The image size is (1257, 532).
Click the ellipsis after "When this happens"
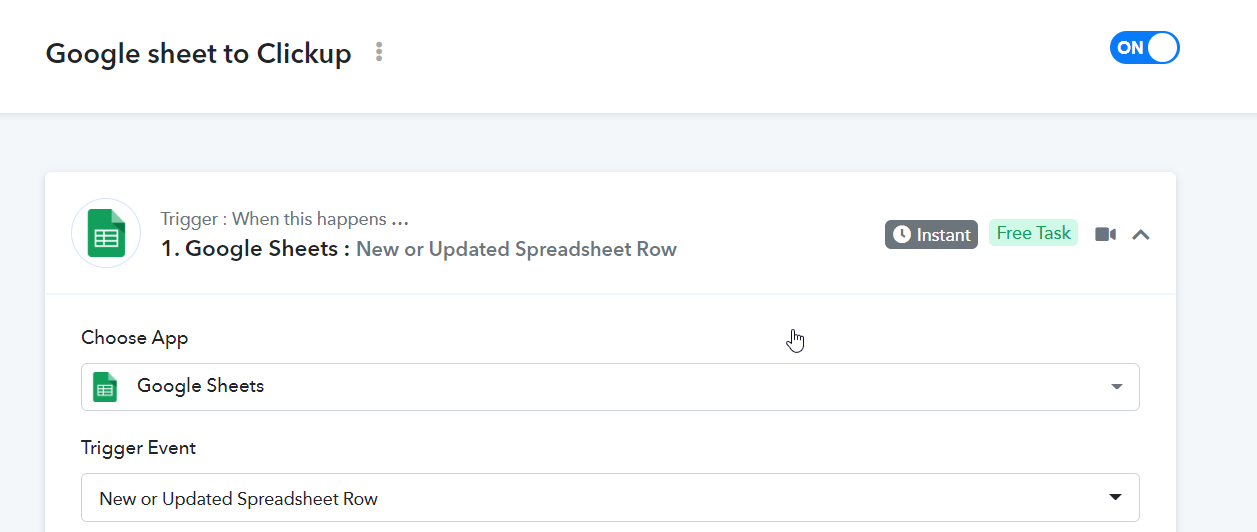coord(400,219)
